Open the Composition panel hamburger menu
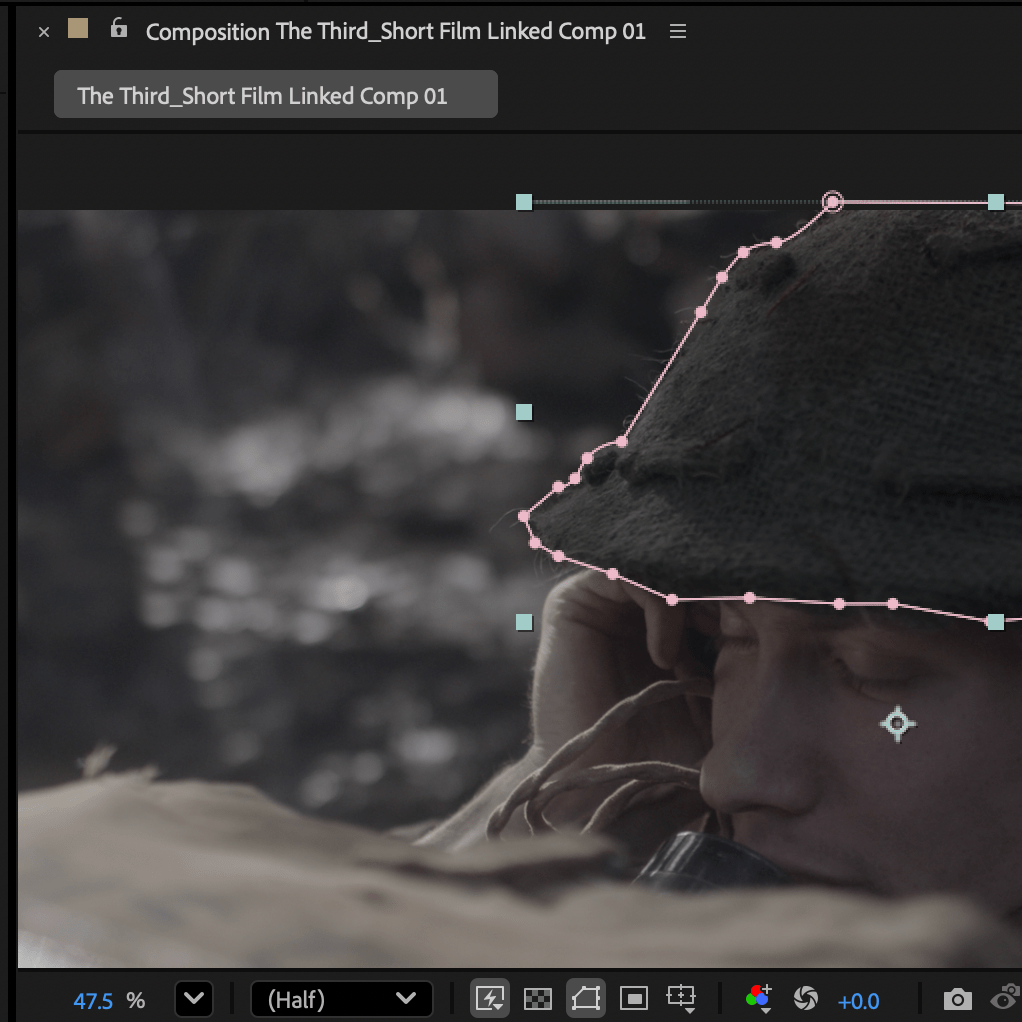This screenshot has width=1022, height=1022. pos(678,32)
